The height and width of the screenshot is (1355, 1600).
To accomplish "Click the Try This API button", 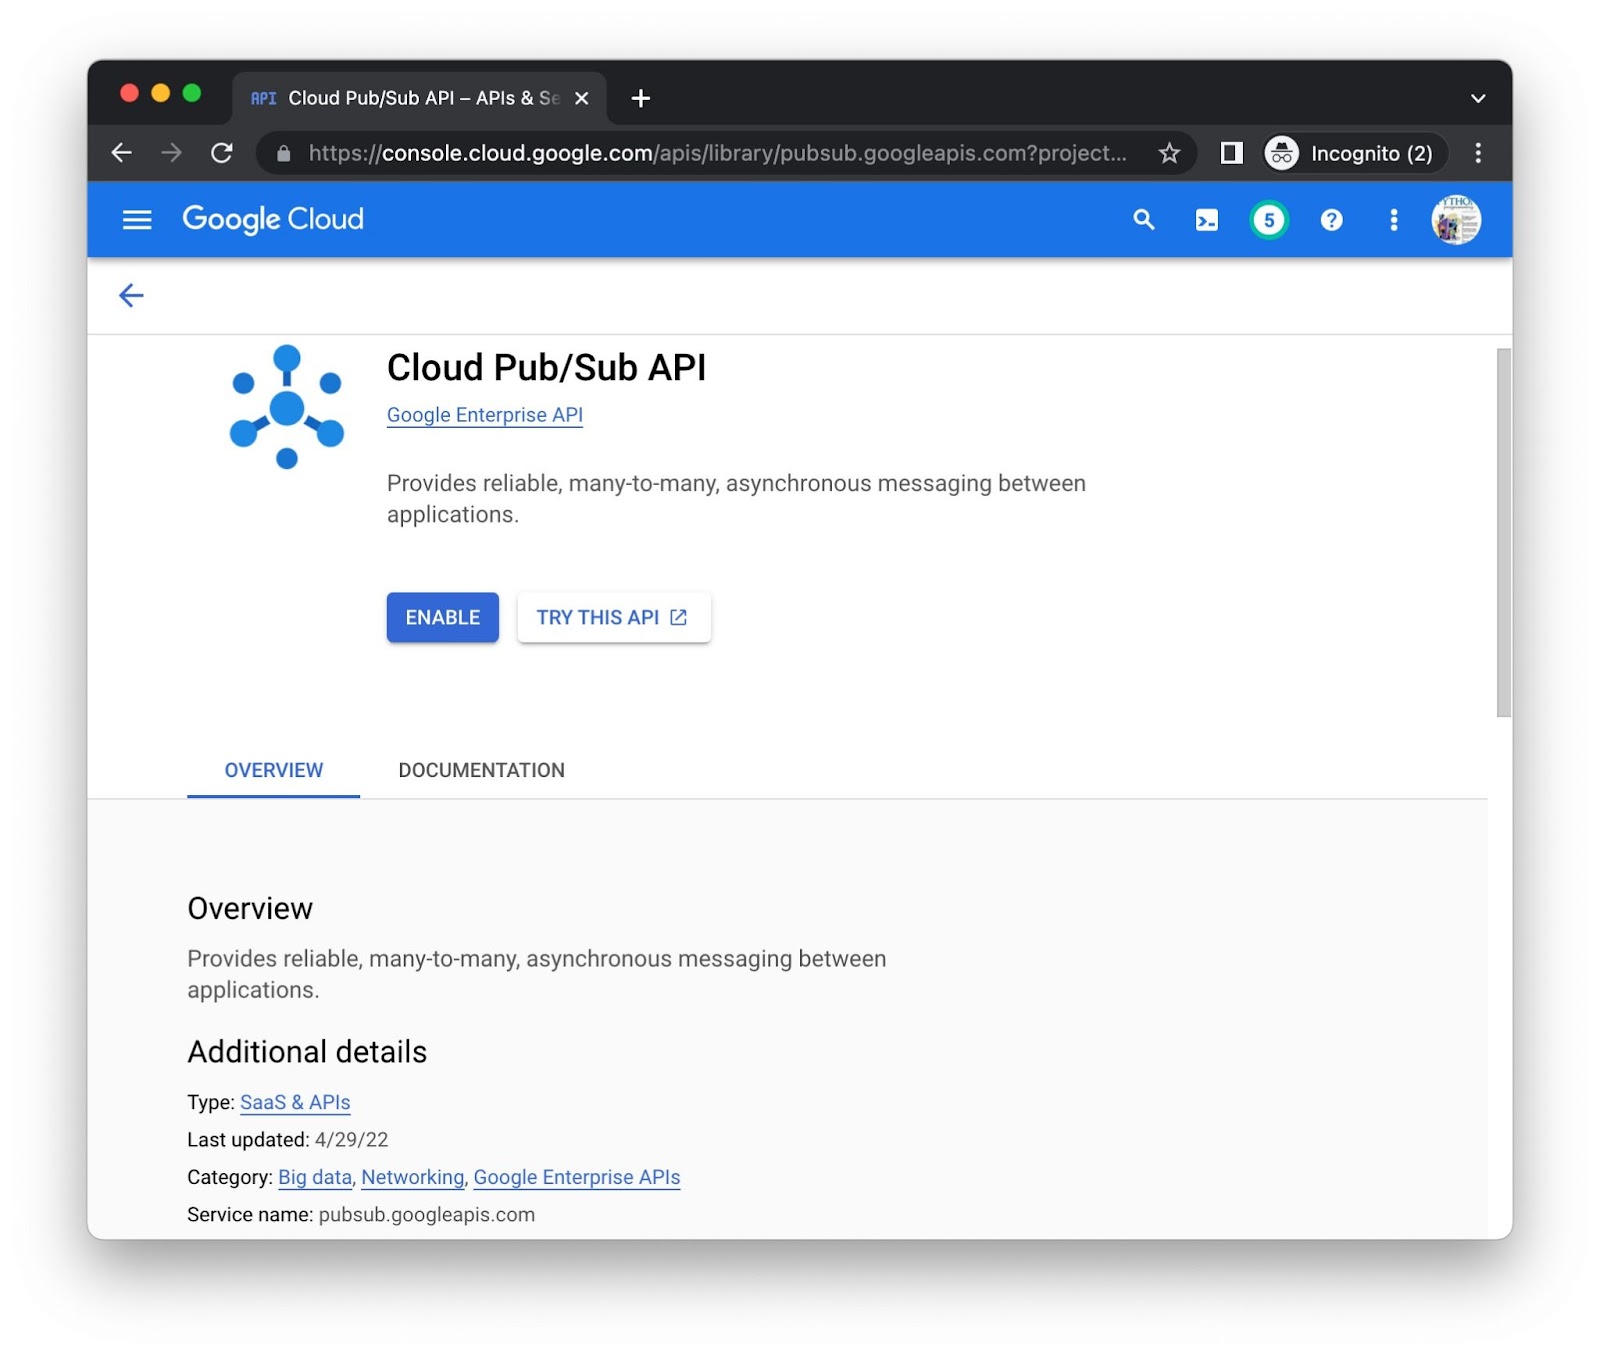I will [x=613, y=617].
